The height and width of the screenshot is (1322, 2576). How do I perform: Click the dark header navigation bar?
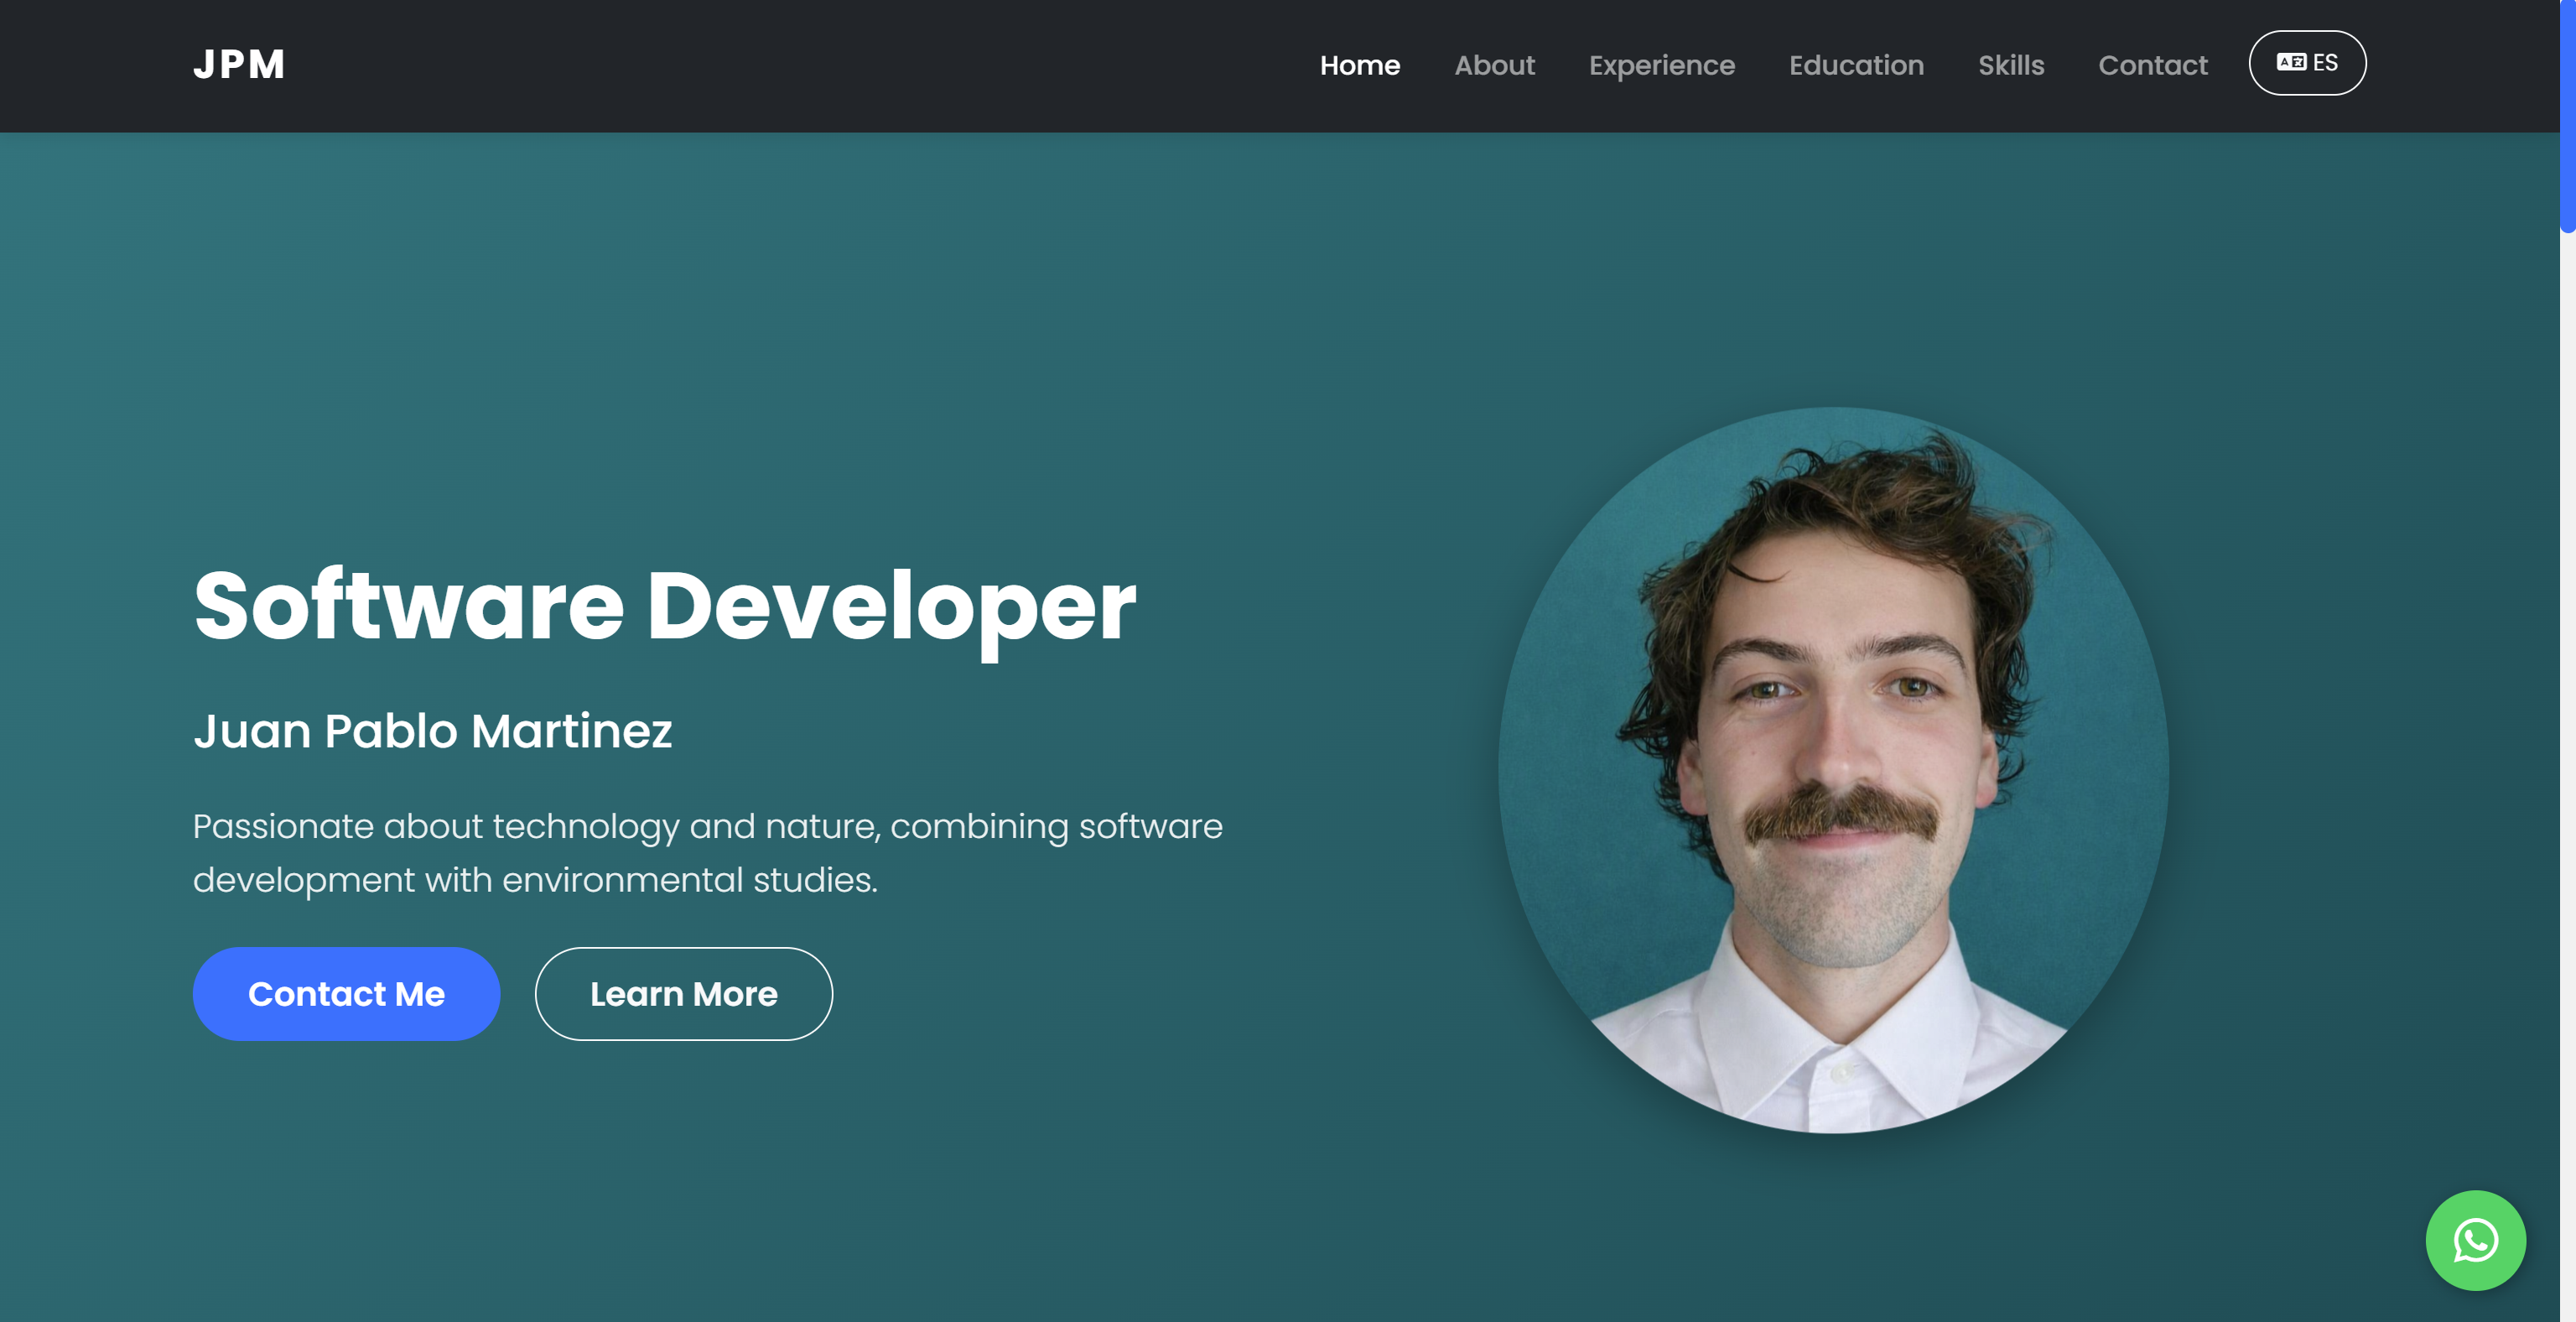800,65
